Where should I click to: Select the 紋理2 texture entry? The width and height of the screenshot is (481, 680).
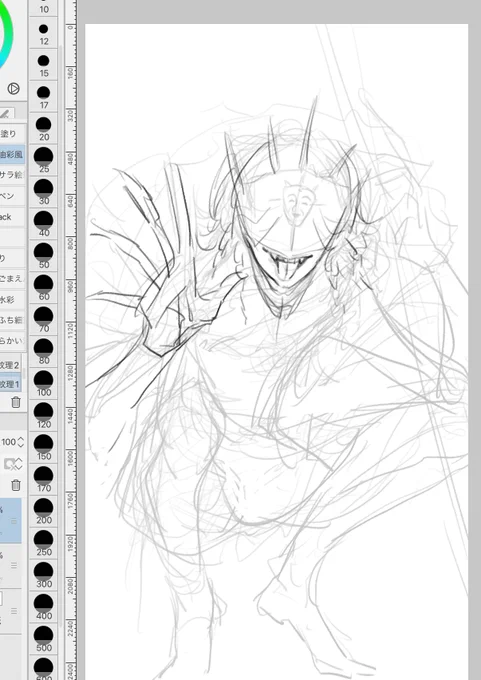pyautogui.click(x=11, y=365)
